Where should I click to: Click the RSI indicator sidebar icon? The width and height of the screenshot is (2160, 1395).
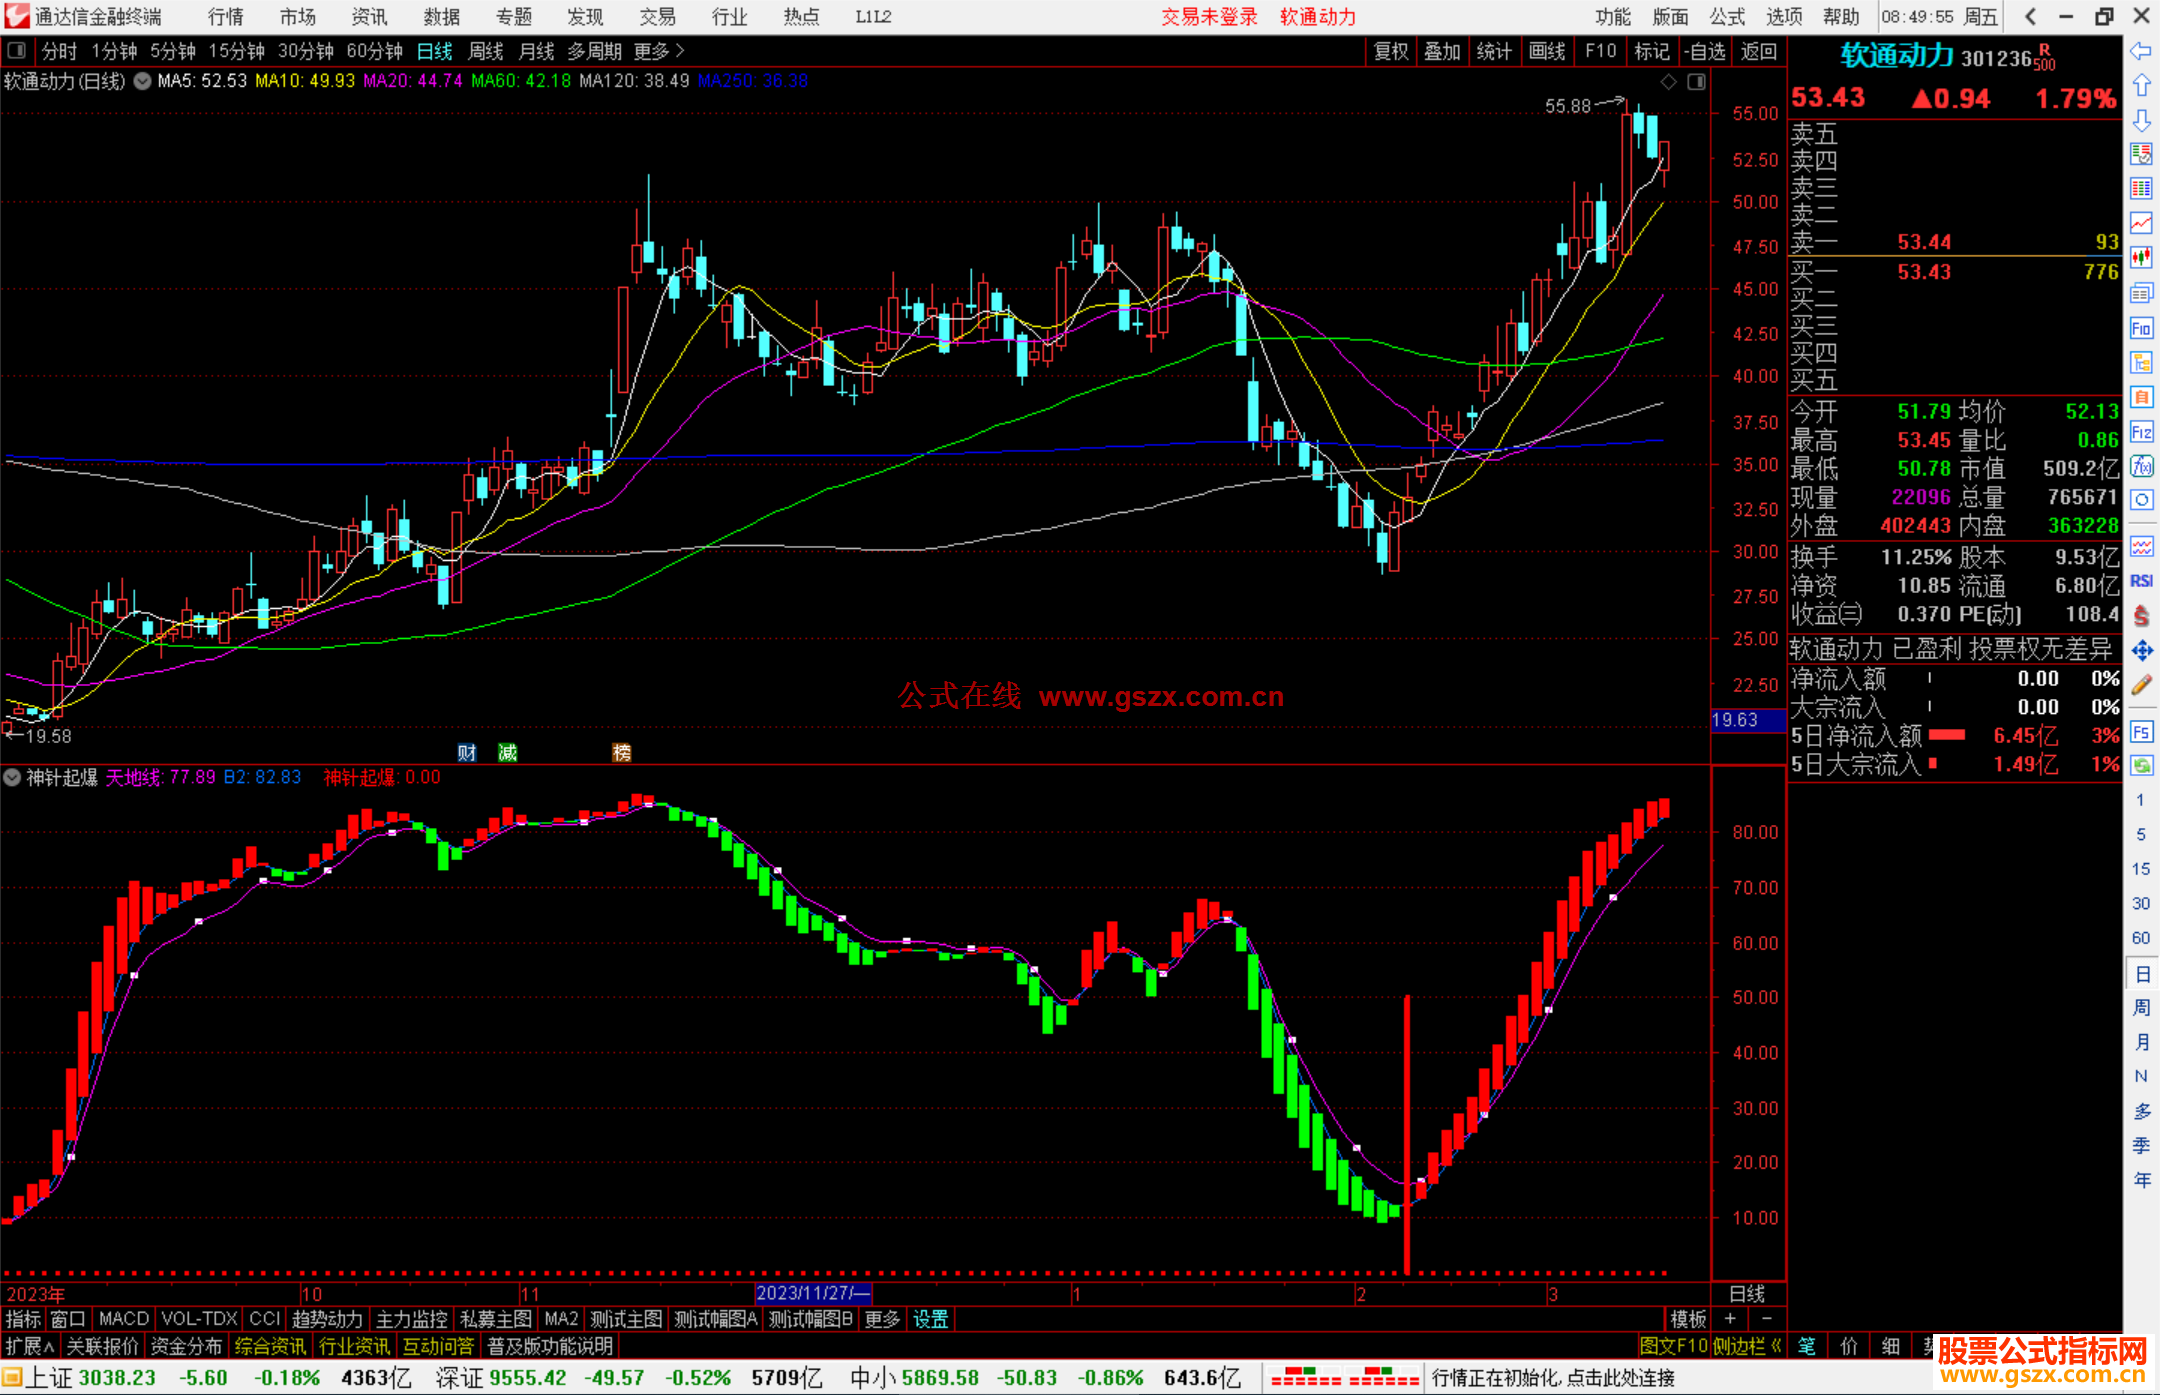2141,581
